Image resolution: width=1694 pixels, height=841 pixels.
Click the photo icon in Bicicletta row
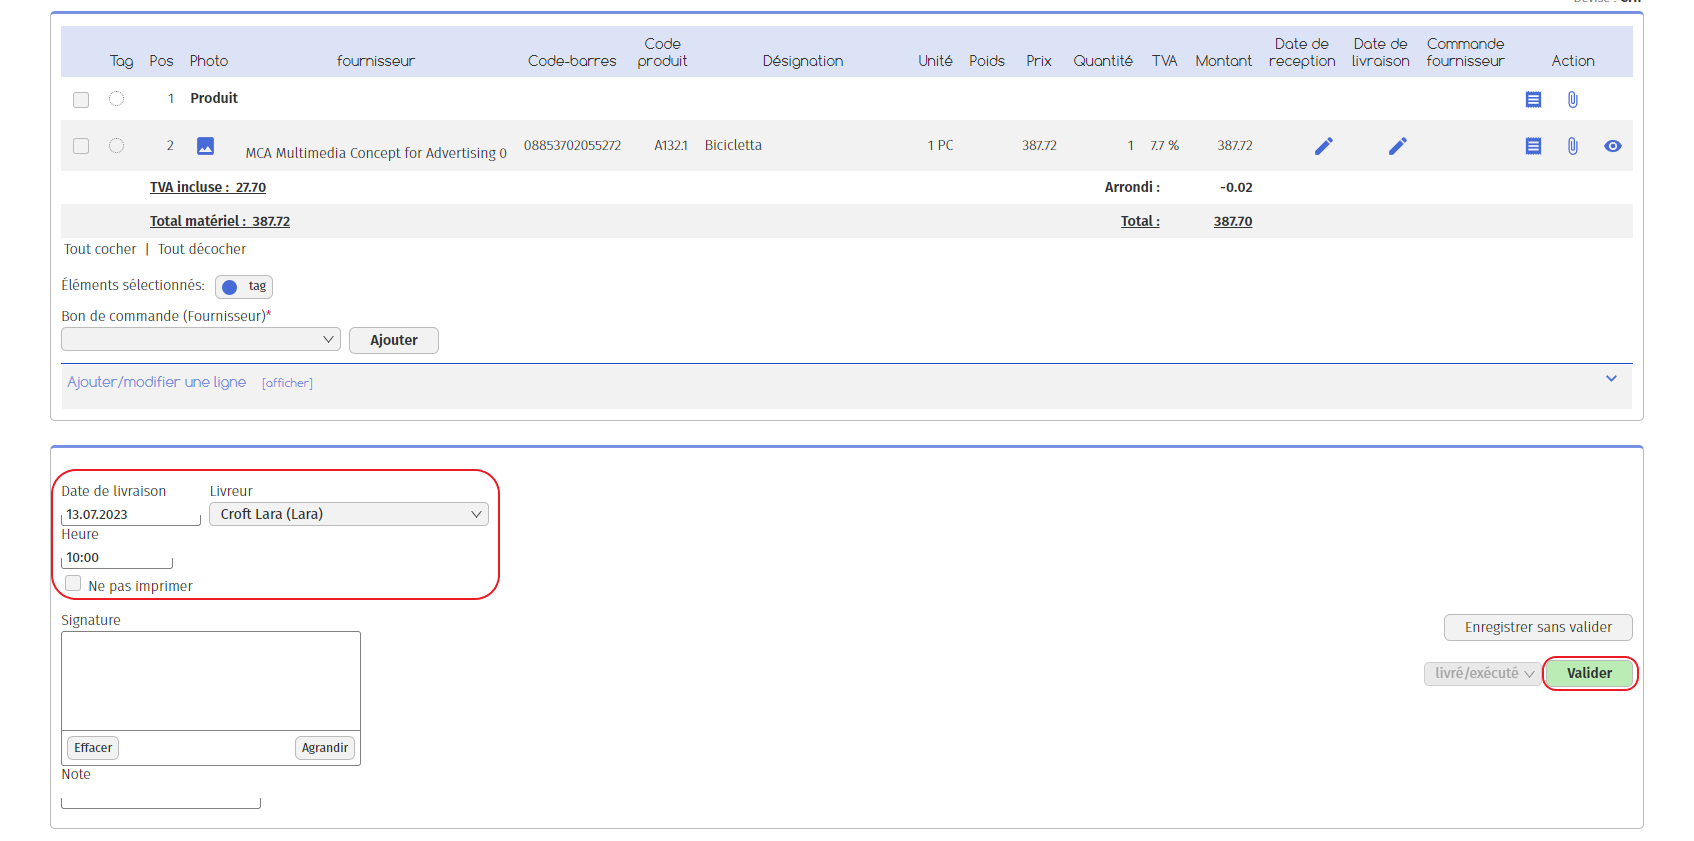[x=205, y=146]
